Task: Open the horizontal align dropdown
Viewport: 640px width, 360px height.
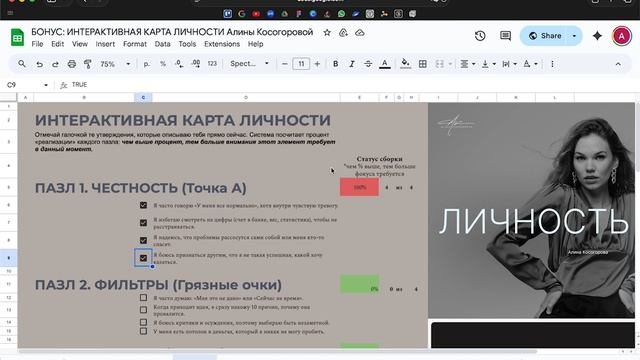Action: pos(467,64)
